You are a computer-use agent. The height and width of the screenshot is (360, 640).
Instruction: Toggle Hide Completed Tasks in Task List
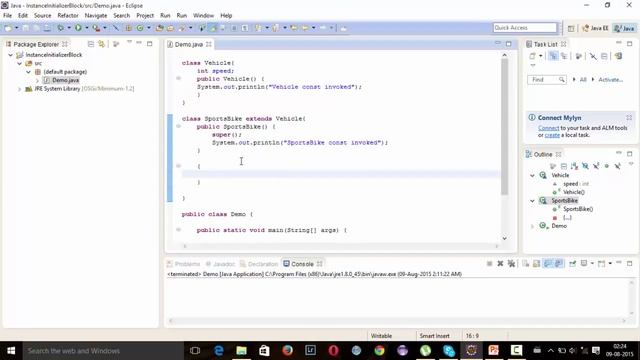(593, 56)
